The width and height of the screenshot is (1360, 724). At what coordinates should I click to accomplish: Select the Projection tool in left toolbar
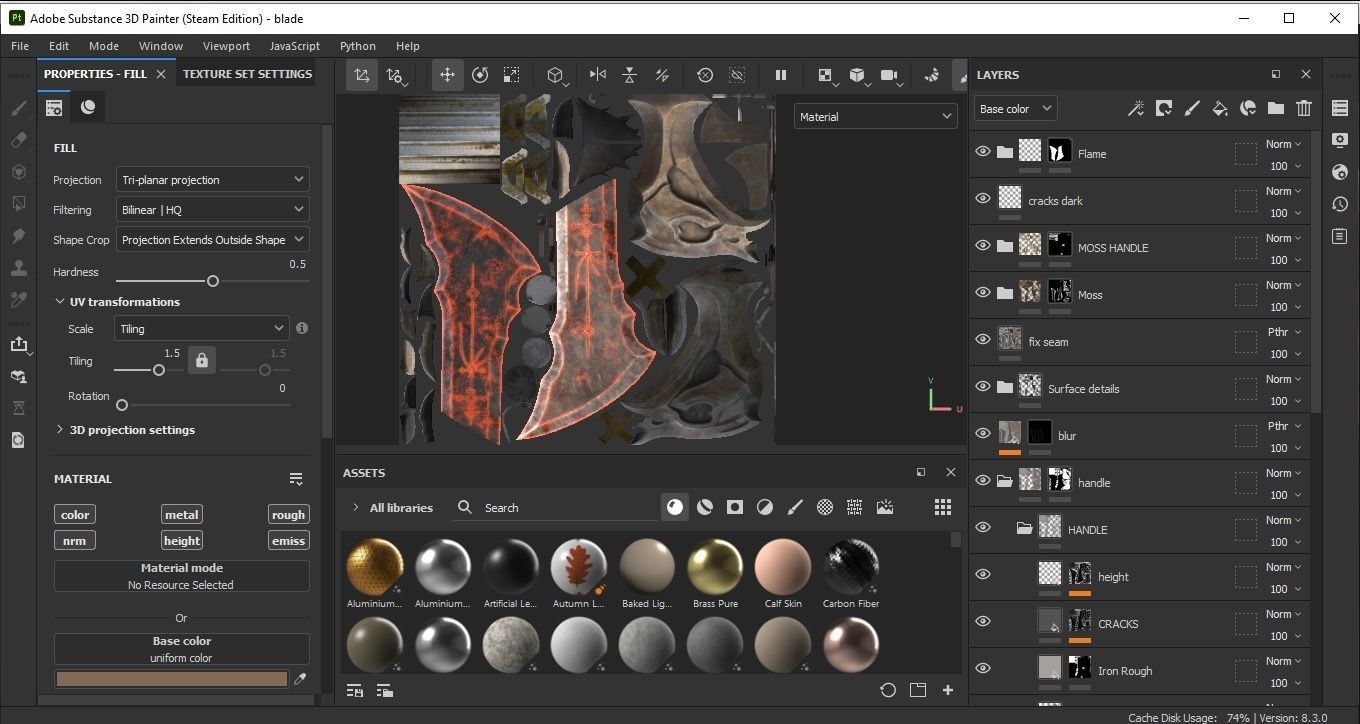point(18,172)
